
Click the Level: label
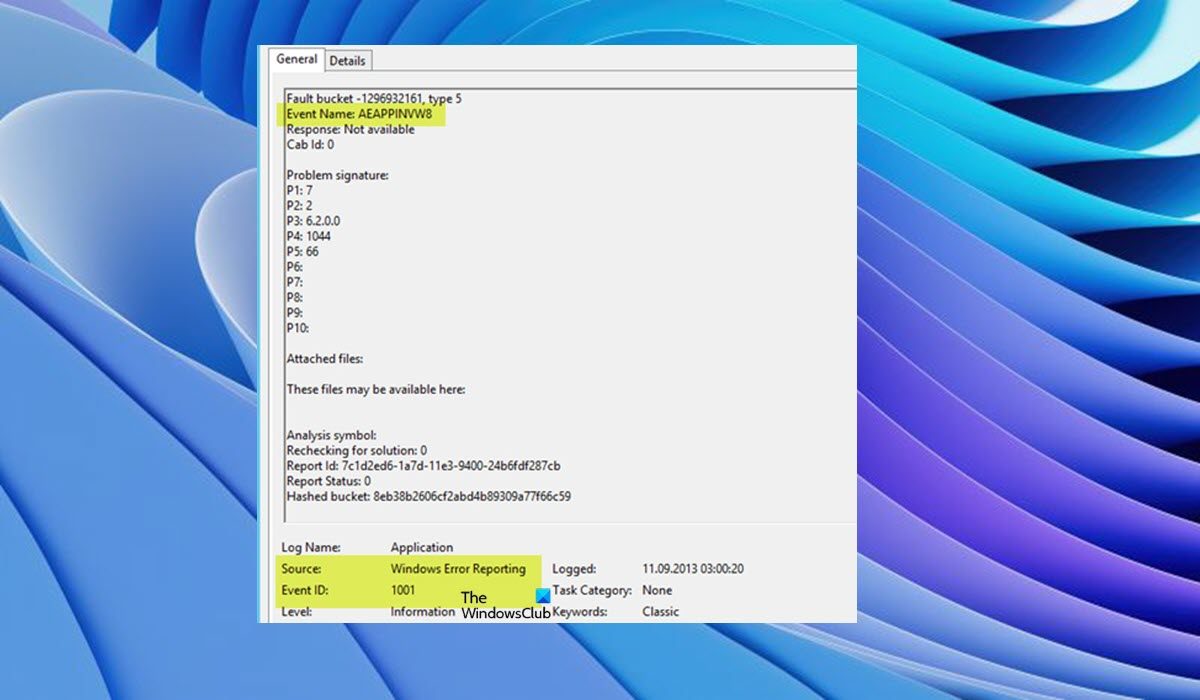(297, 611)
